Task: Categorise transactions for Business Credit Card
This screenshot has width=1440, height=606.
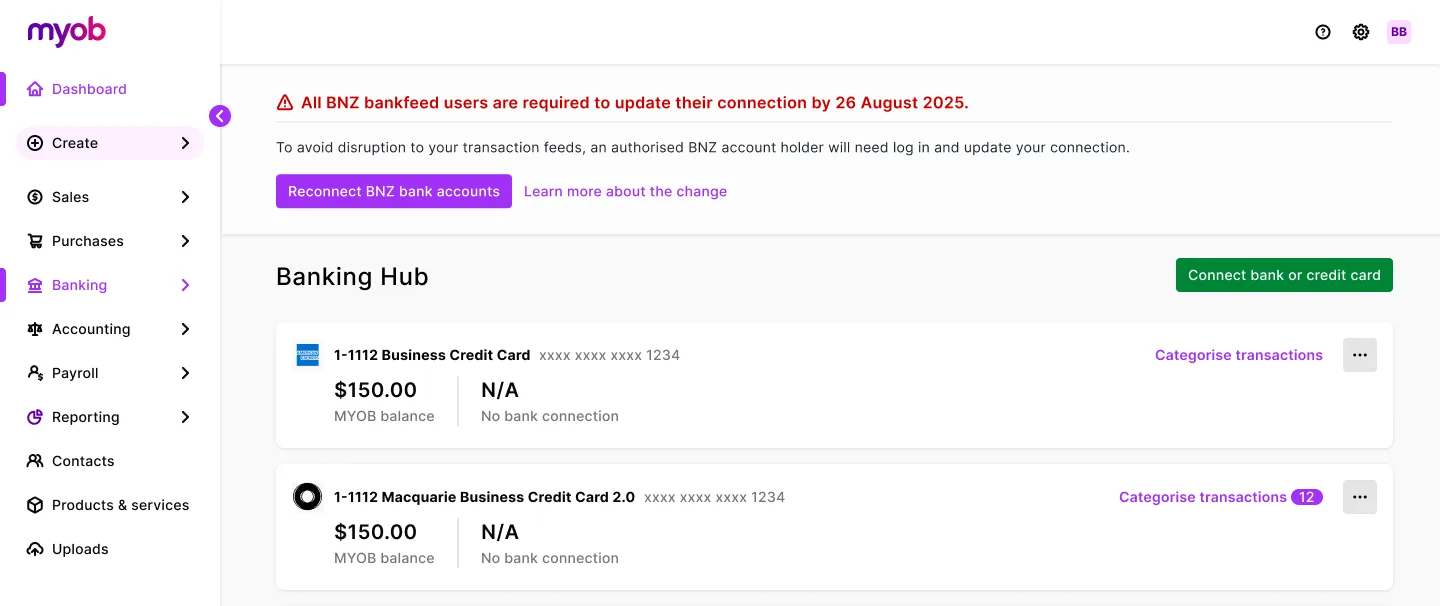Action: click(1239, 355)
